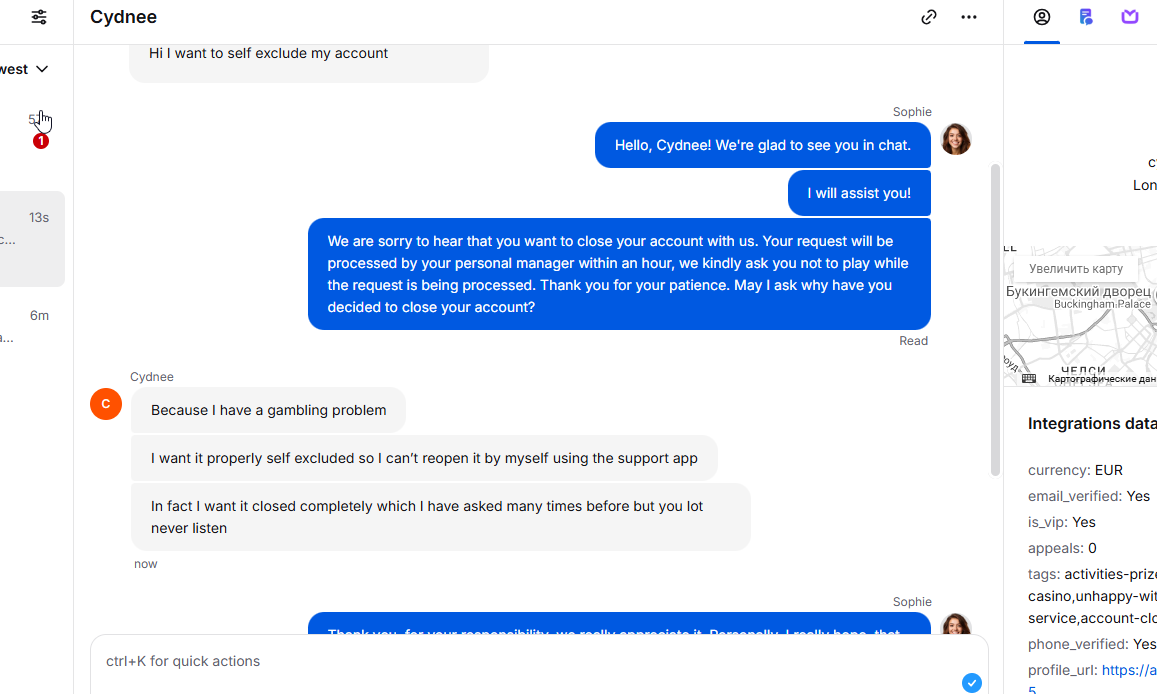The width and height of the screenshot is (1157, 694).
Task: Click the purple inbox icon in side panel
Action: click(x=1130, y=17)
